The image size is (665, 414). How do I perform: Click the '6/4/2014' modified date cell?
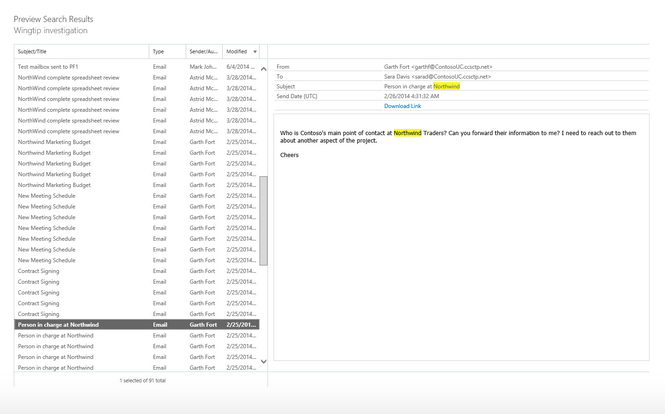(240, 67)
